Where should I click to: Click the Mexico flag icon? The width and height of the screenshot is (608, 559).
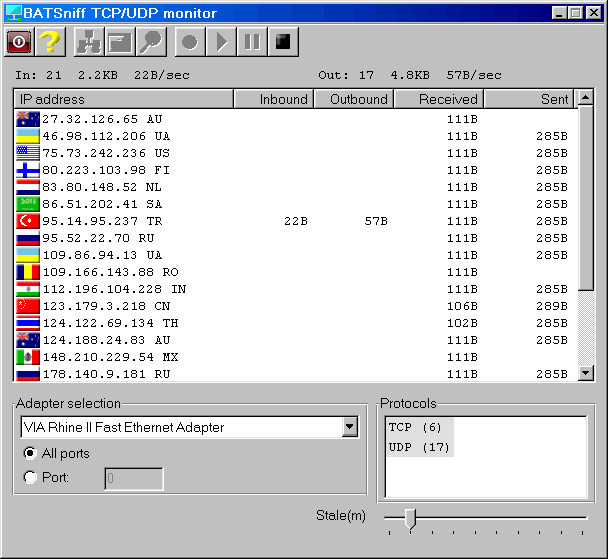tap(28, 357)
